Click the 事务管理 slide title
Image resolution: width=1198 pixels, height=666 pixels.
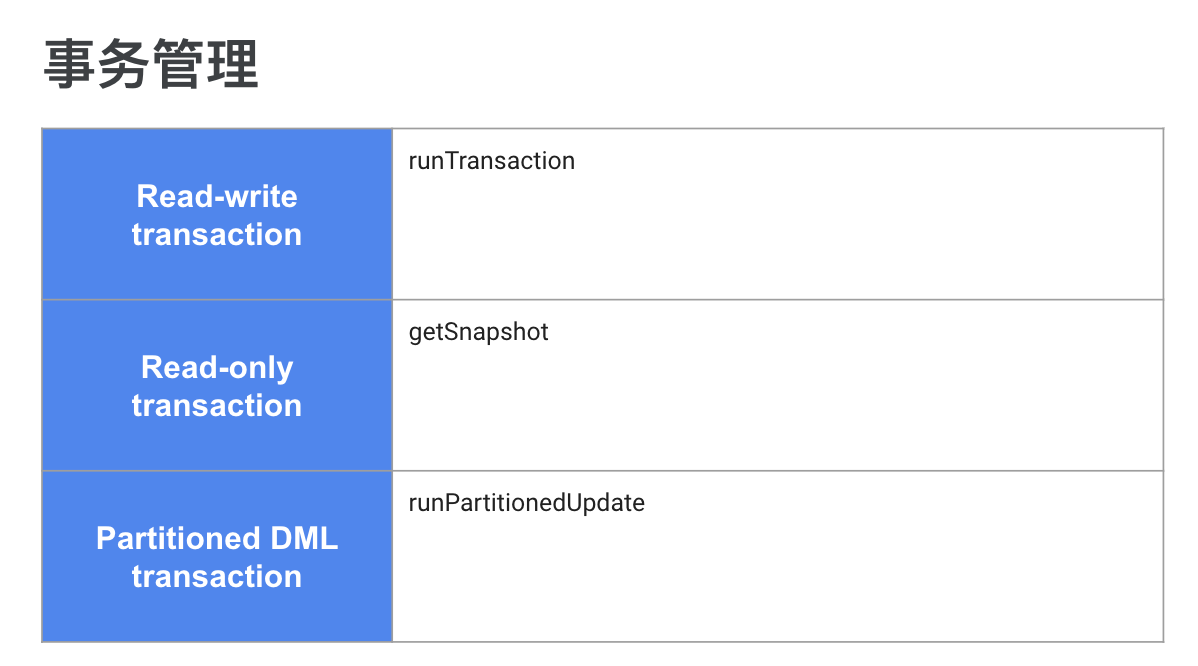click(151, 64)
